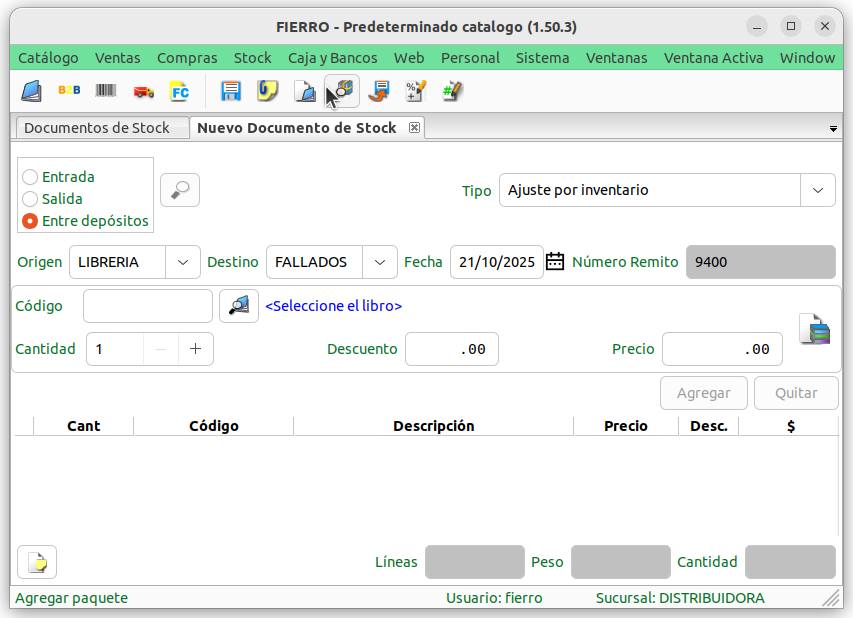Viewport: 853px width, 618px height.
Task: Open the Destino FALLADOS dropdown
Action: coord(379,262)
